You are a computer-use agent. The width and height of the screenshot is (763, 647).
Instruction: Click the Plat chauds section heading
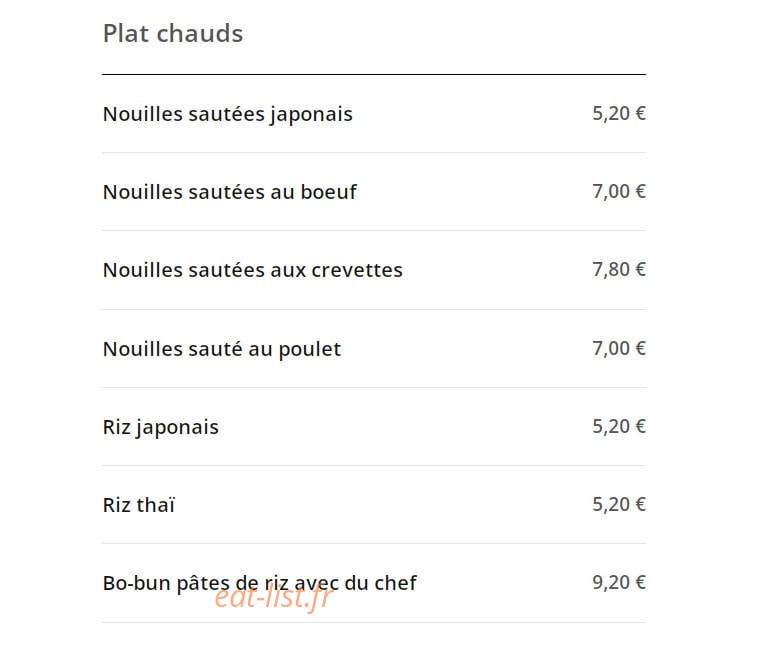click(x=173, y=34)
